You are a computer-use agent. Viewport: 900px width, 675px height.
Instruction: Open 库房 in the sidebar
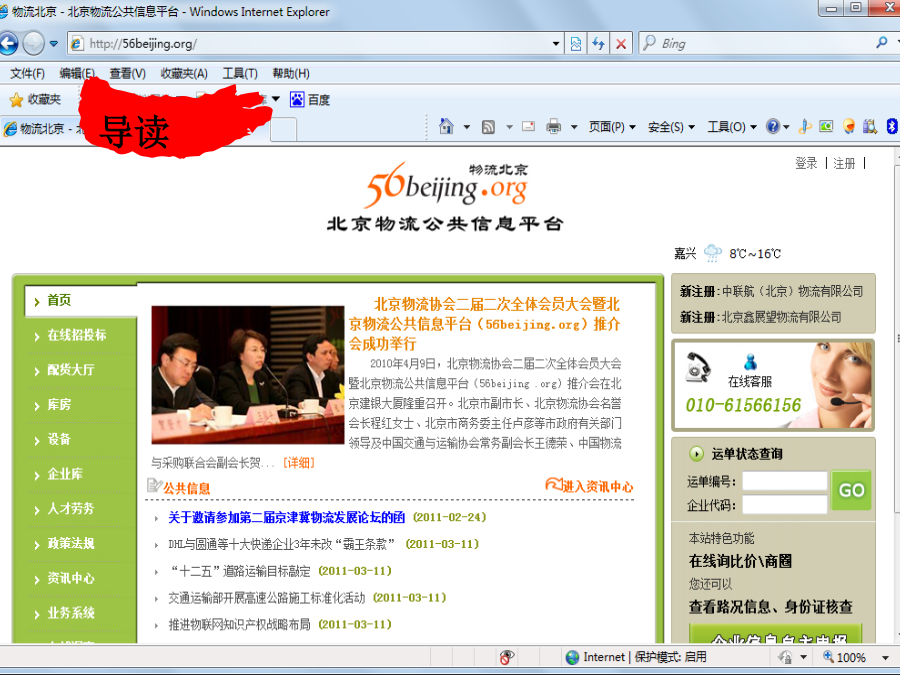tap(59, 405)
